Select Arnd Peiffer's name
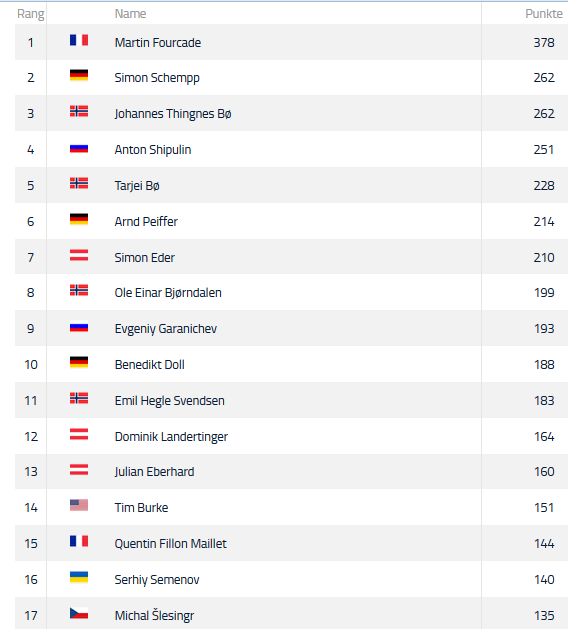Screen dimensions: 568x629 (146, 221)
